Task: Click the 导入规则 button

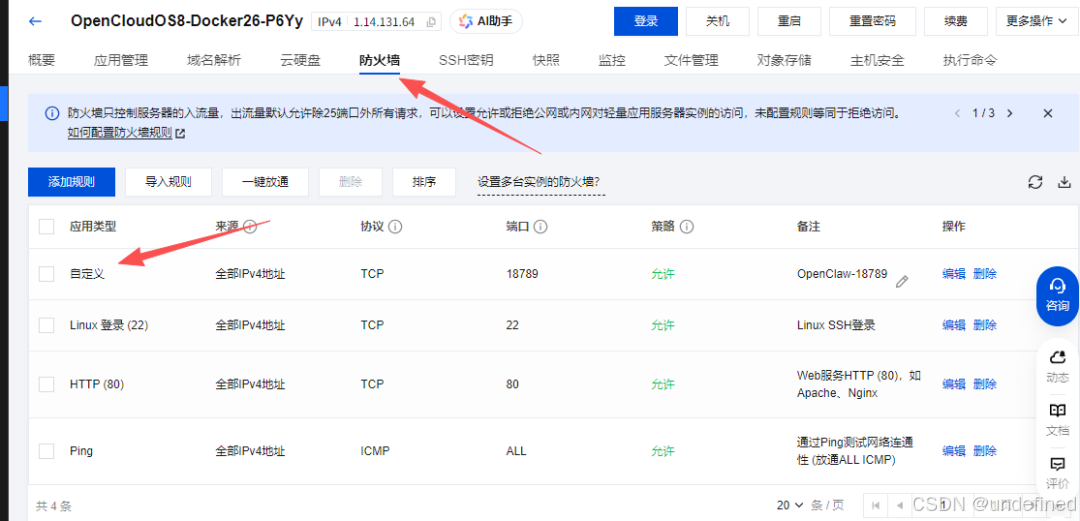Action: (x=168, y=182)
